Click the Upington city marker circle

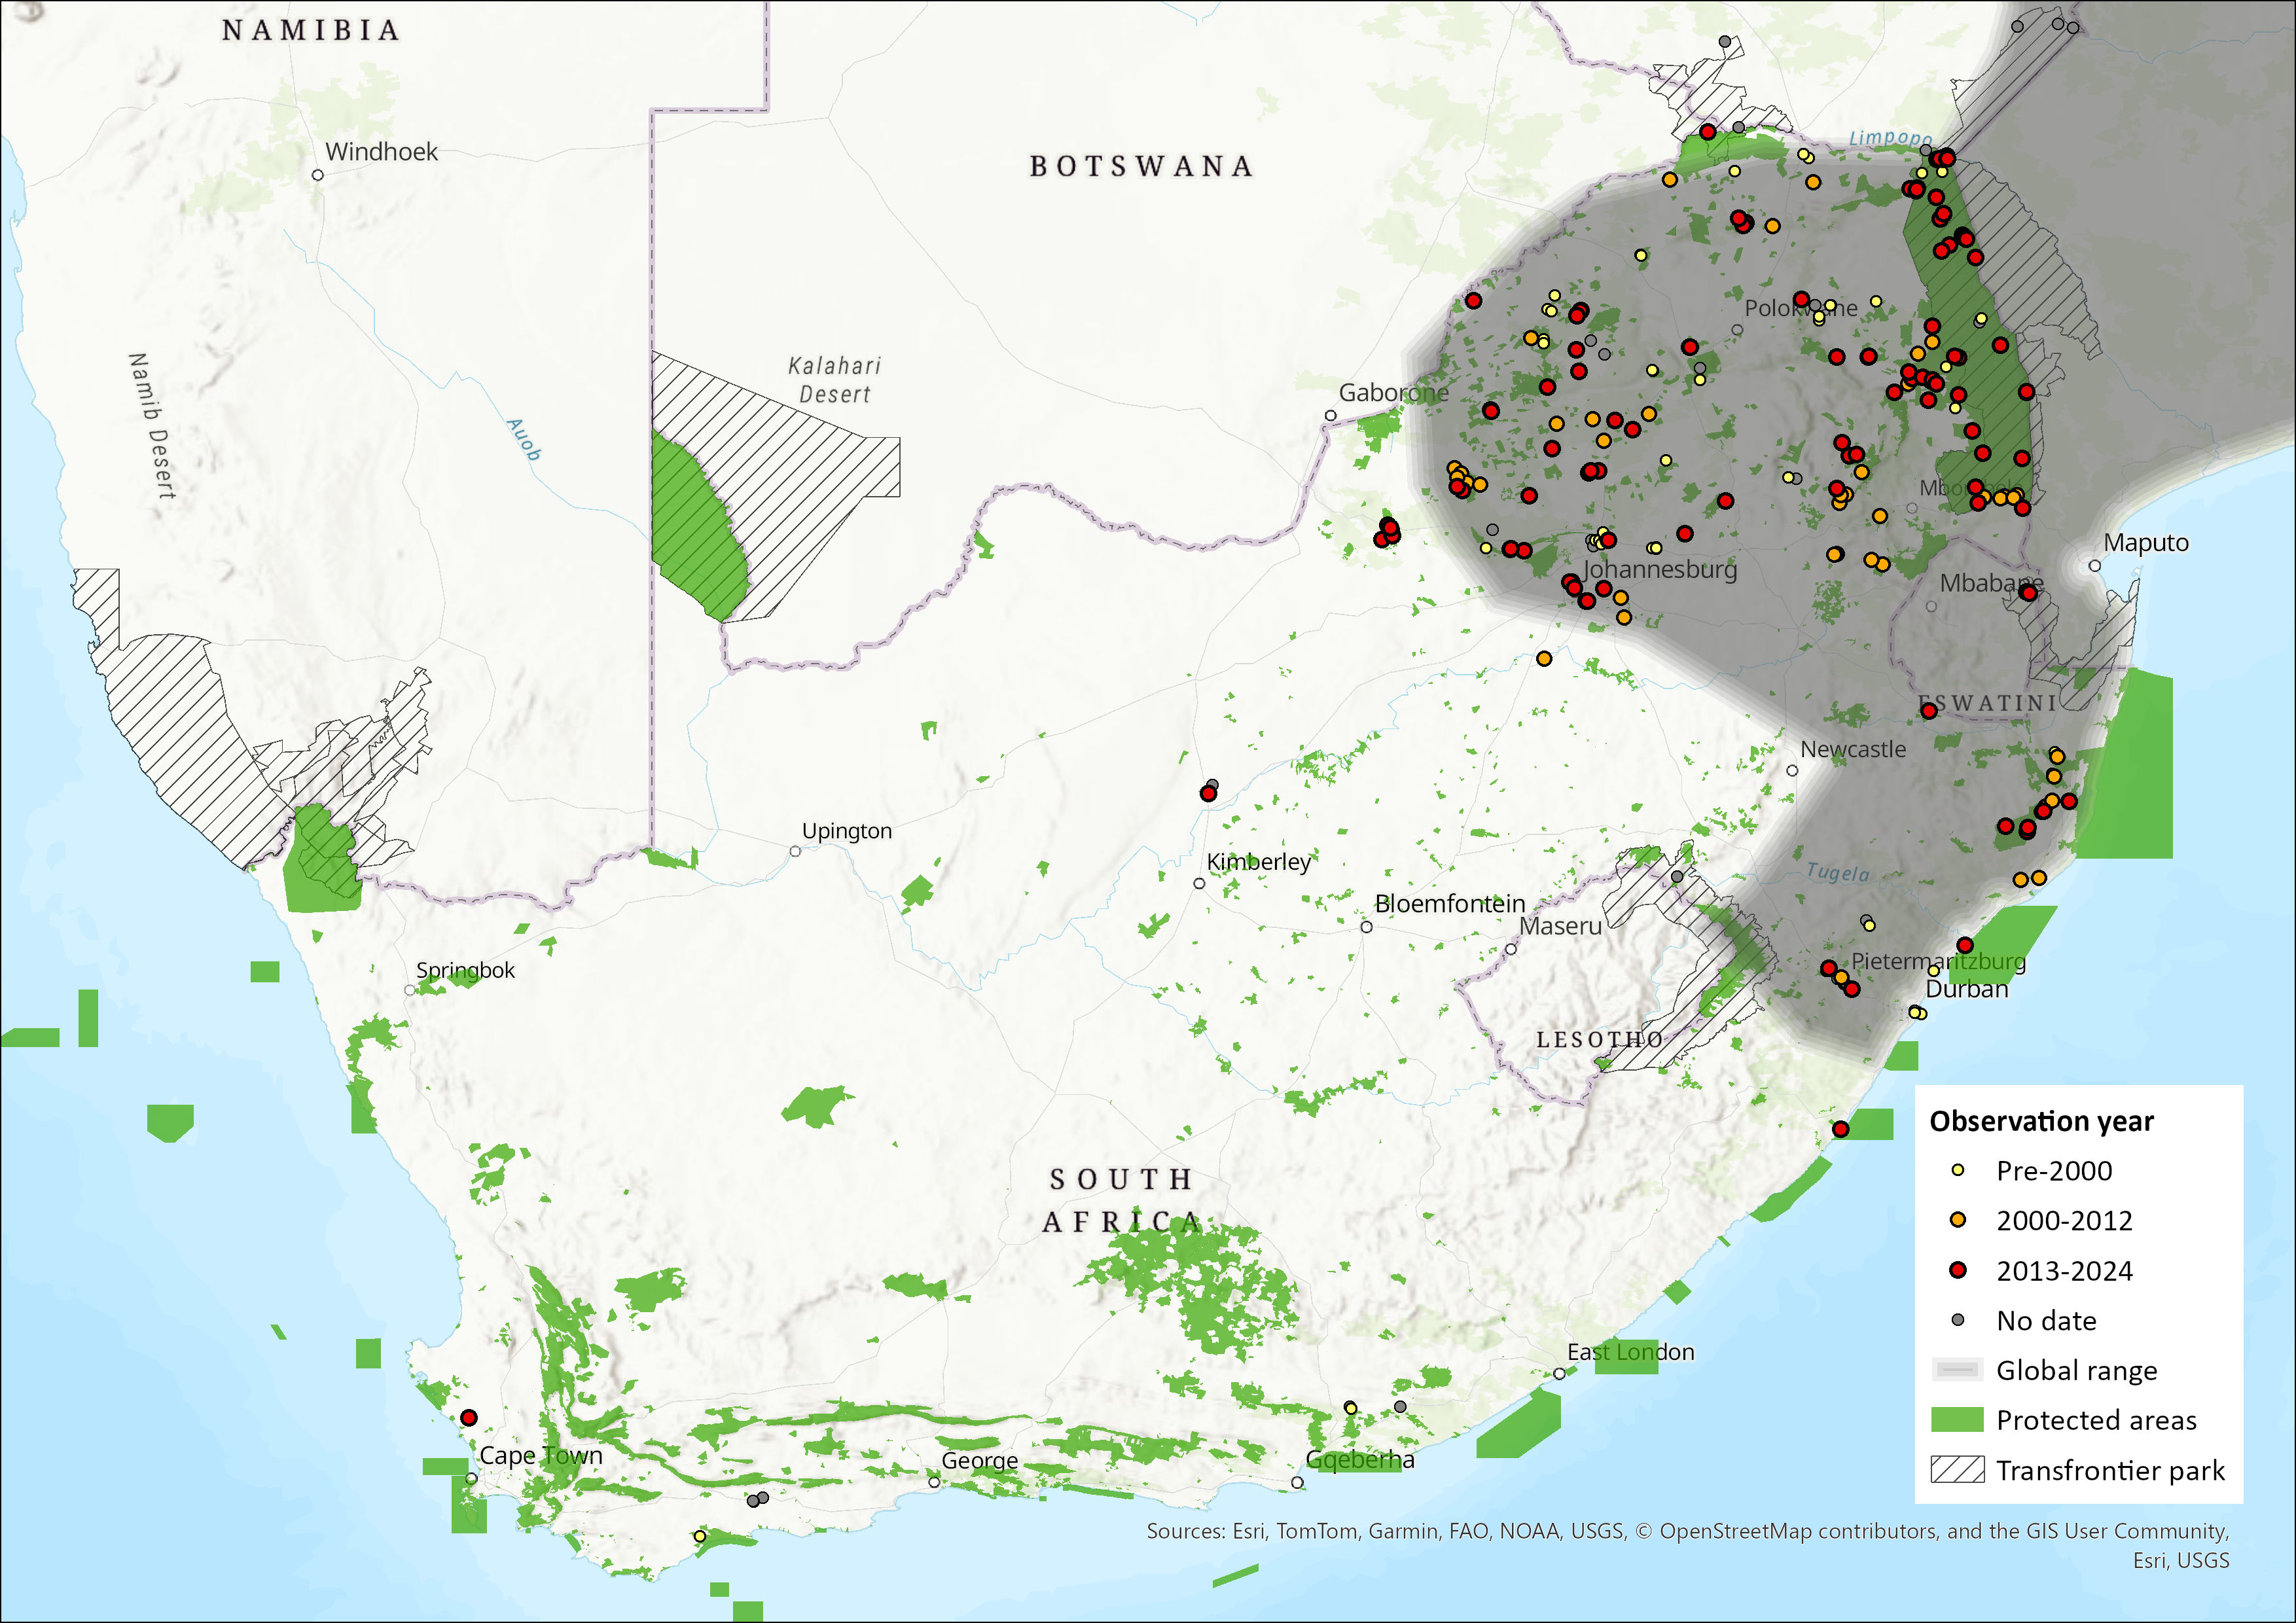tap(795, 851)
